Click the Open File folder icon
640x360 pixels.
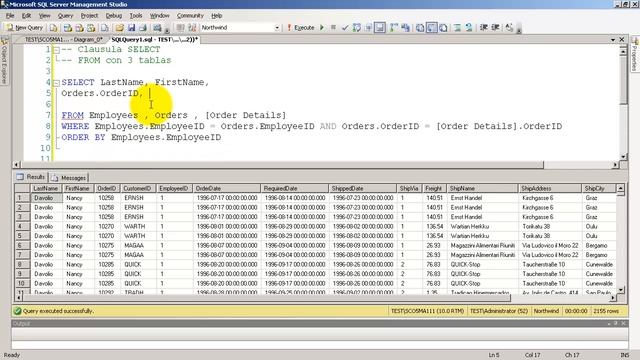tap(119, 28)
